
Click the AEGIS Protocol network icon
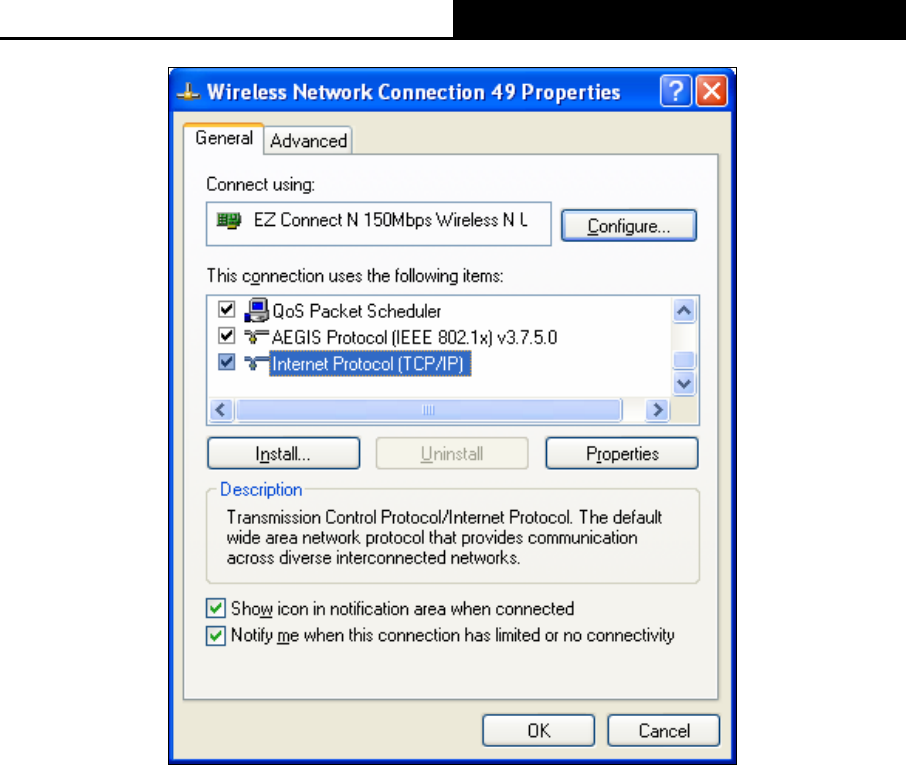click(x=256, y=337)
